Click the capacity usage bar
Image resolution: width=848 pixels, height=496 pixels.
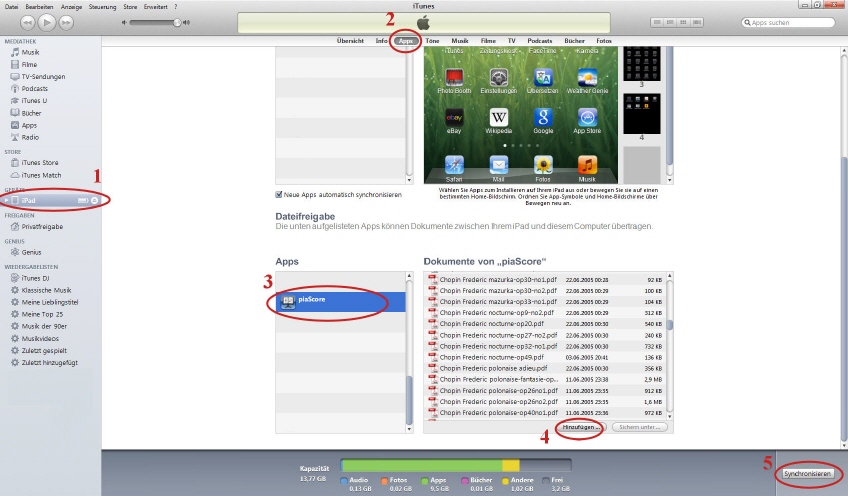pyautogui.click(x=456, y=466)
